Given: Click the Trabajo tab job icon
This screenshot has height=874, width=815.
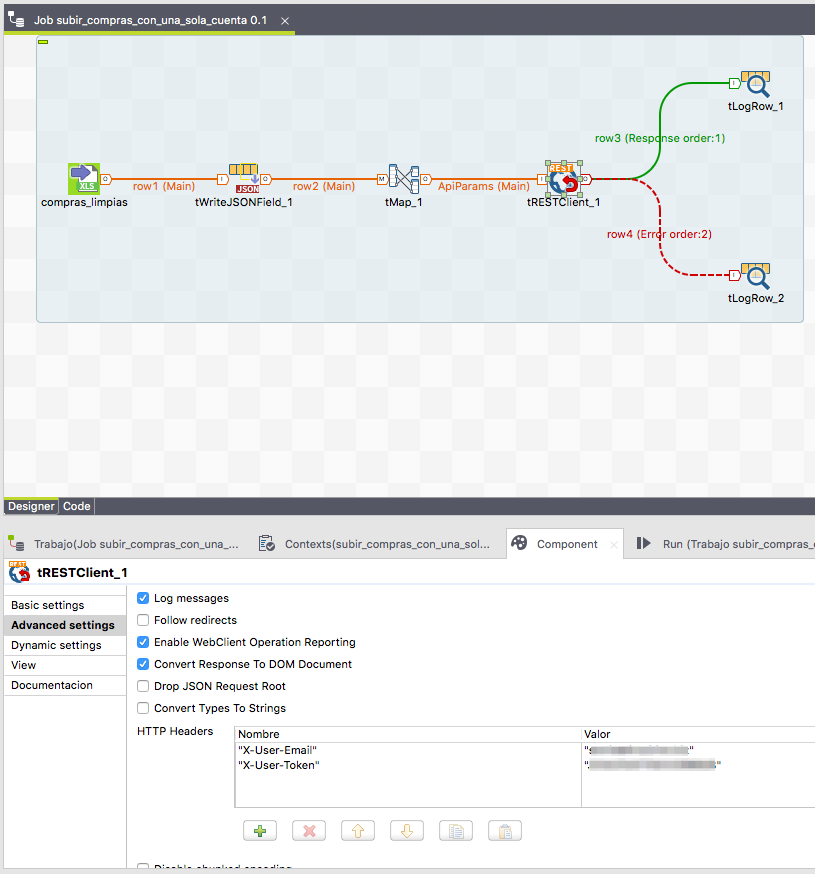Looking at the screenshot, I should 16,543.
